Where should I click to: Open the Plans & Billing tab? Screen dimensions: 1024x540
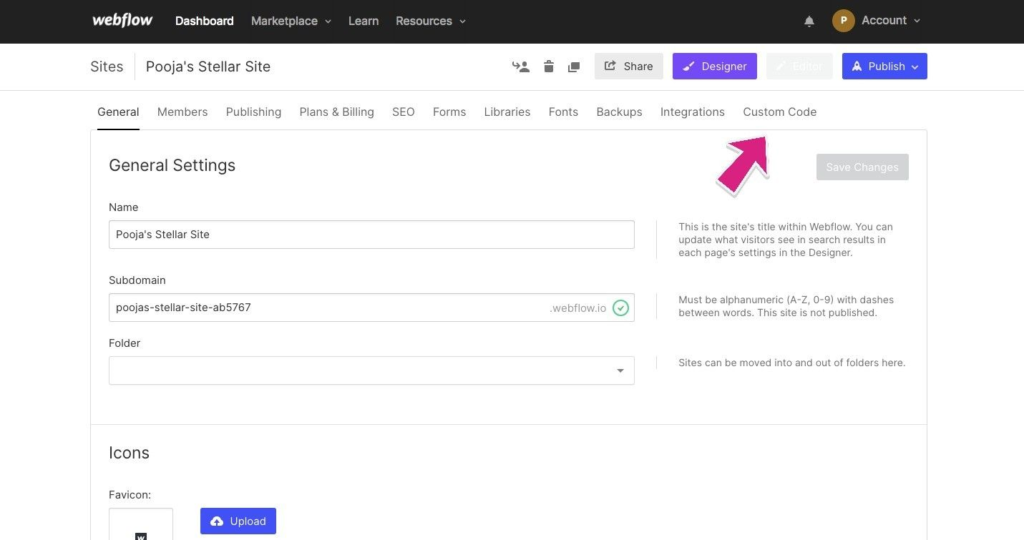(x=336, y=112)
